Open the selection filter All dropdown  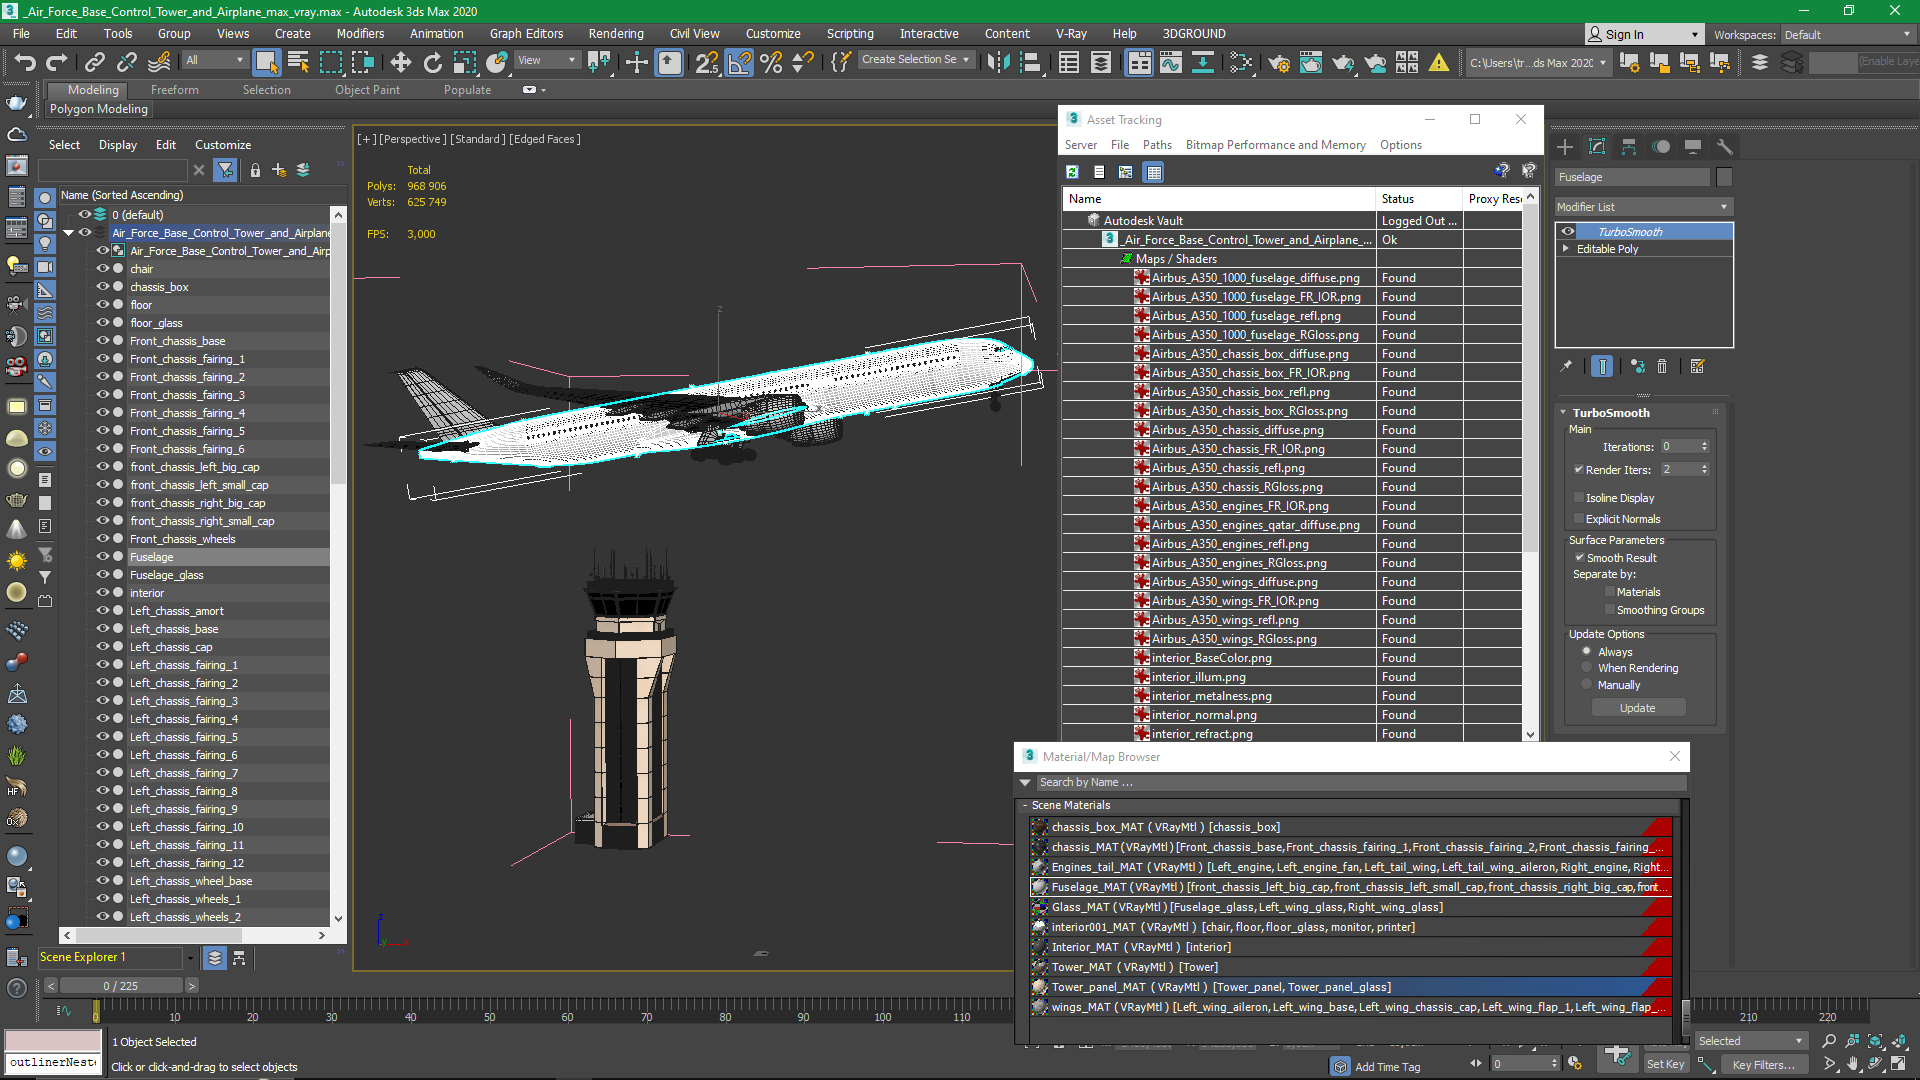tap(214, 60)
